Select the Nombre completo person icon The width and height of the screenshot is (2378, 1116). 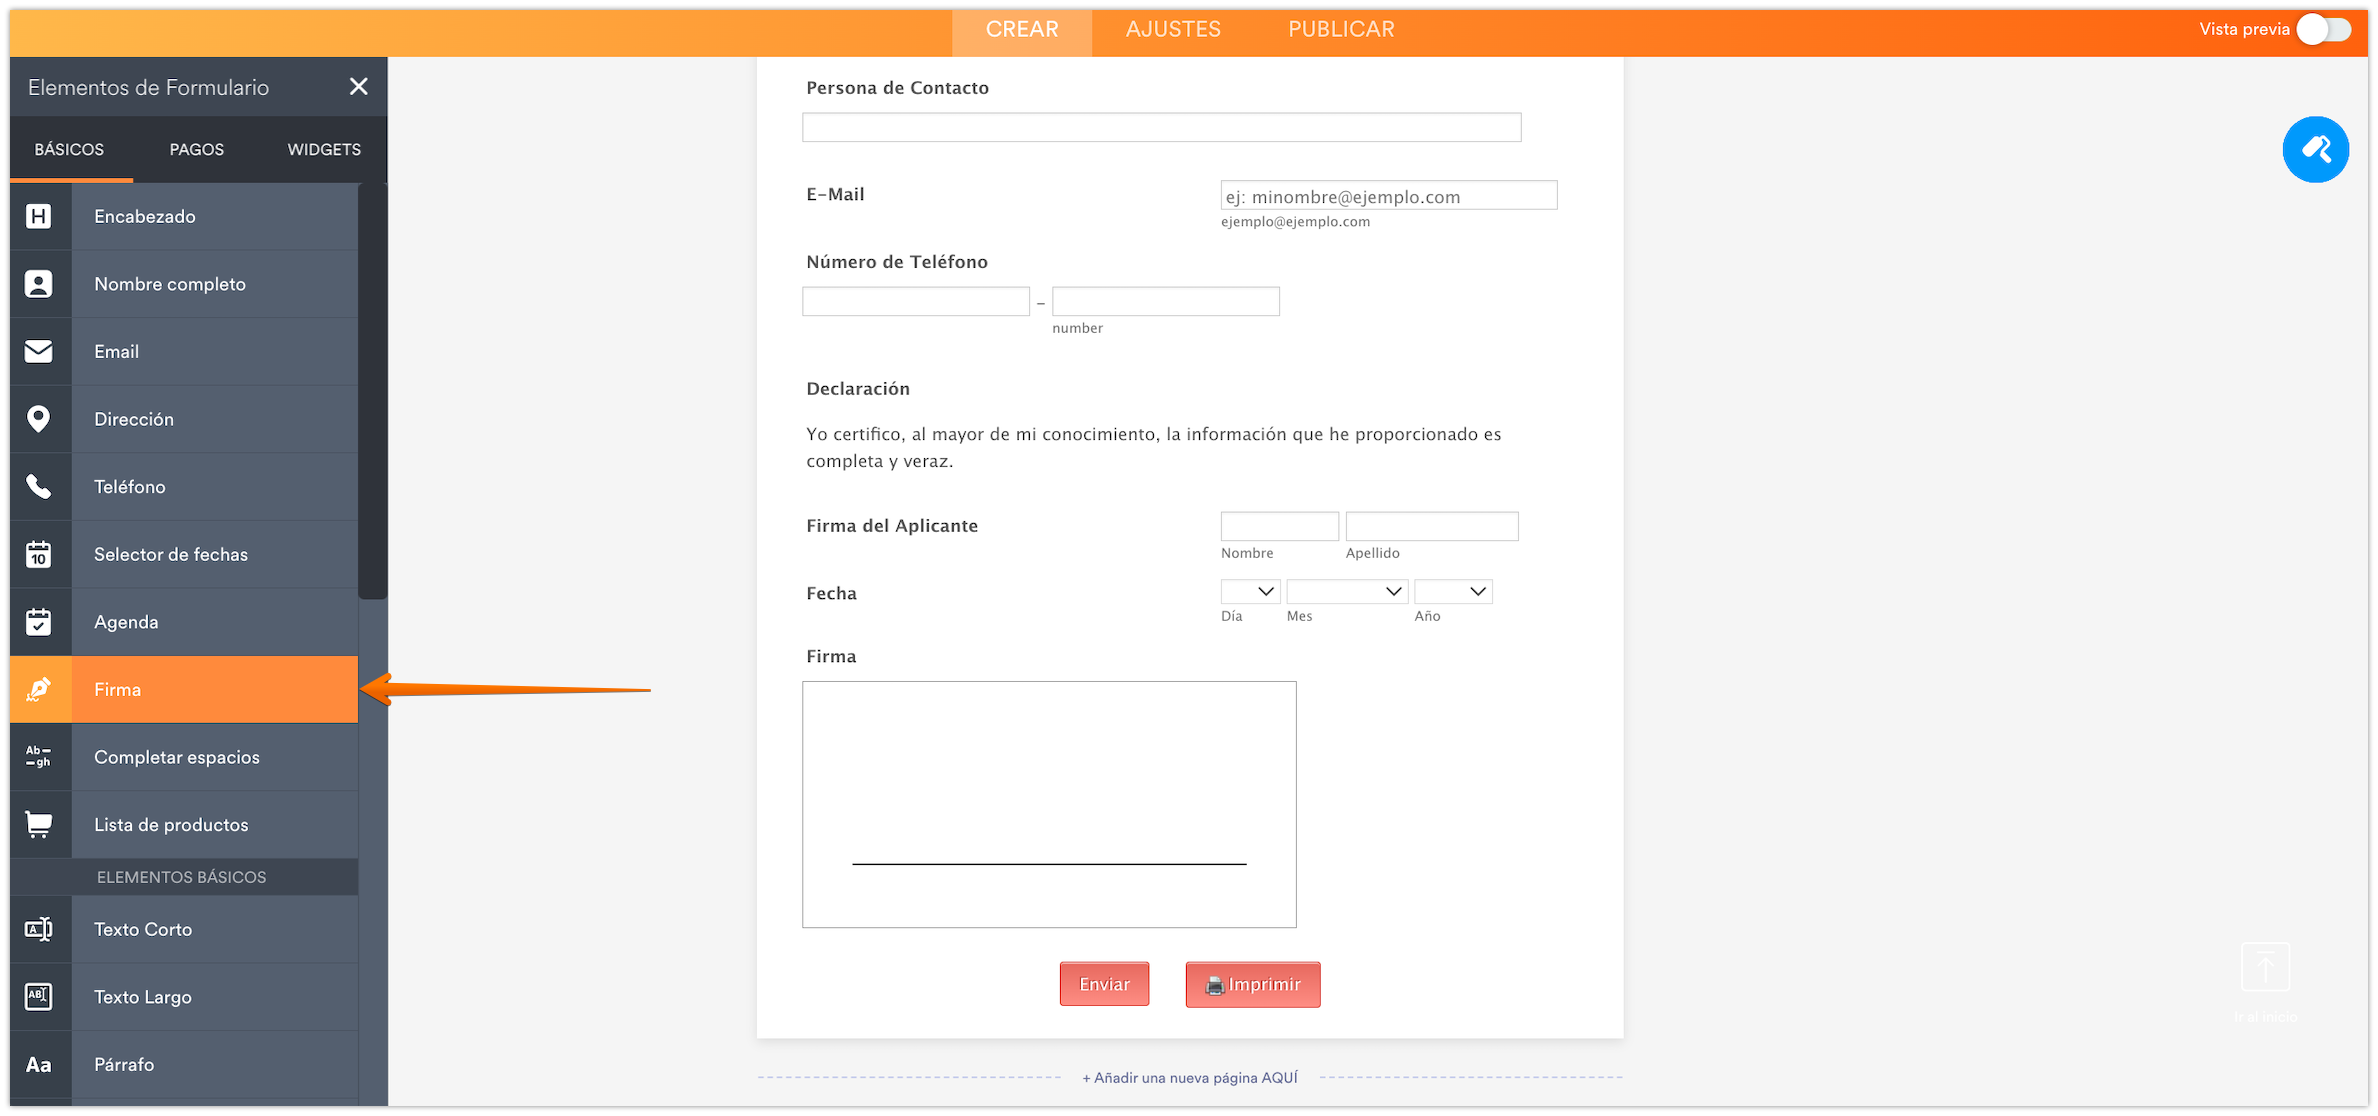[39, 284]
